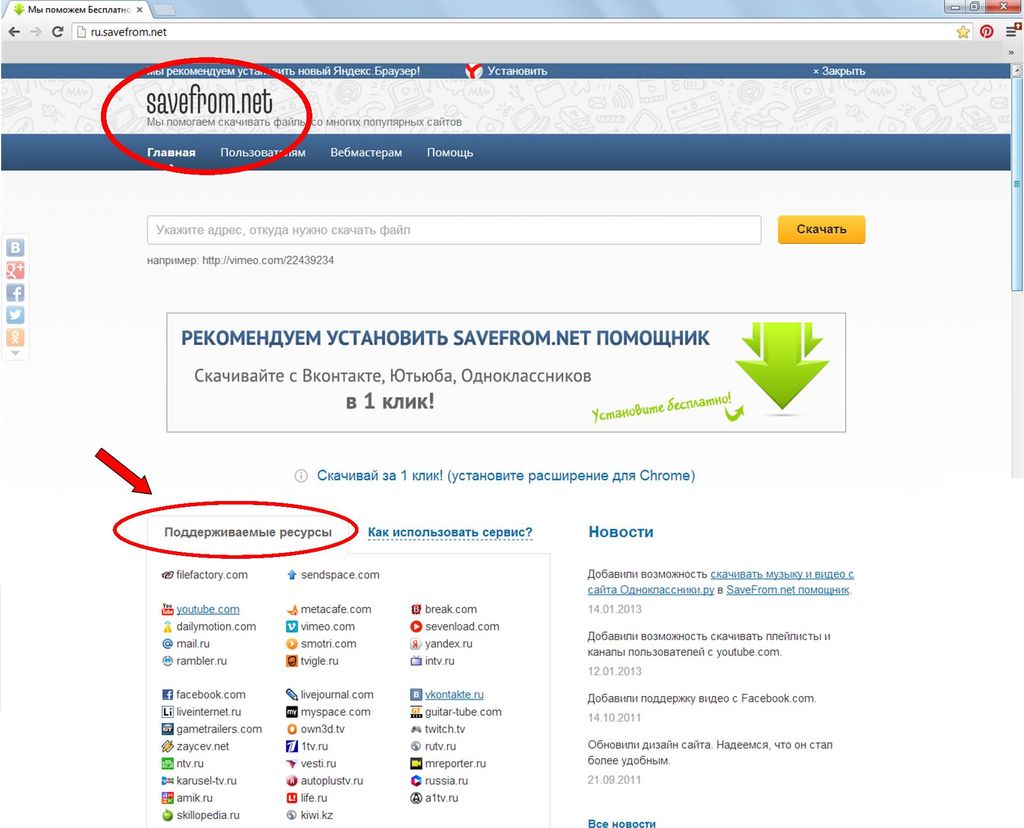
Task: Click the Yandex browser logo icon
Action: (x=473, y=71)
